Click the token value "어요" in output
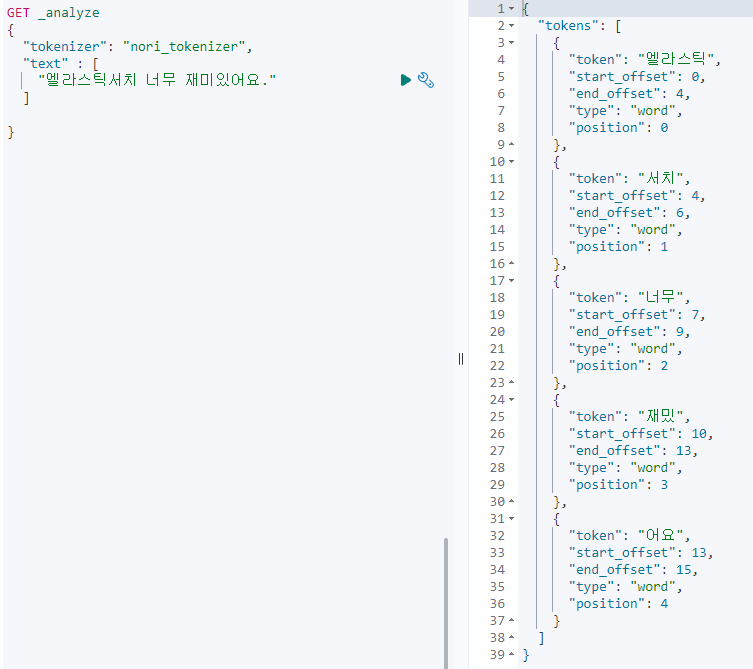Image resolution: width=753 pixels, height=669 pixels. tap(660, 535)
